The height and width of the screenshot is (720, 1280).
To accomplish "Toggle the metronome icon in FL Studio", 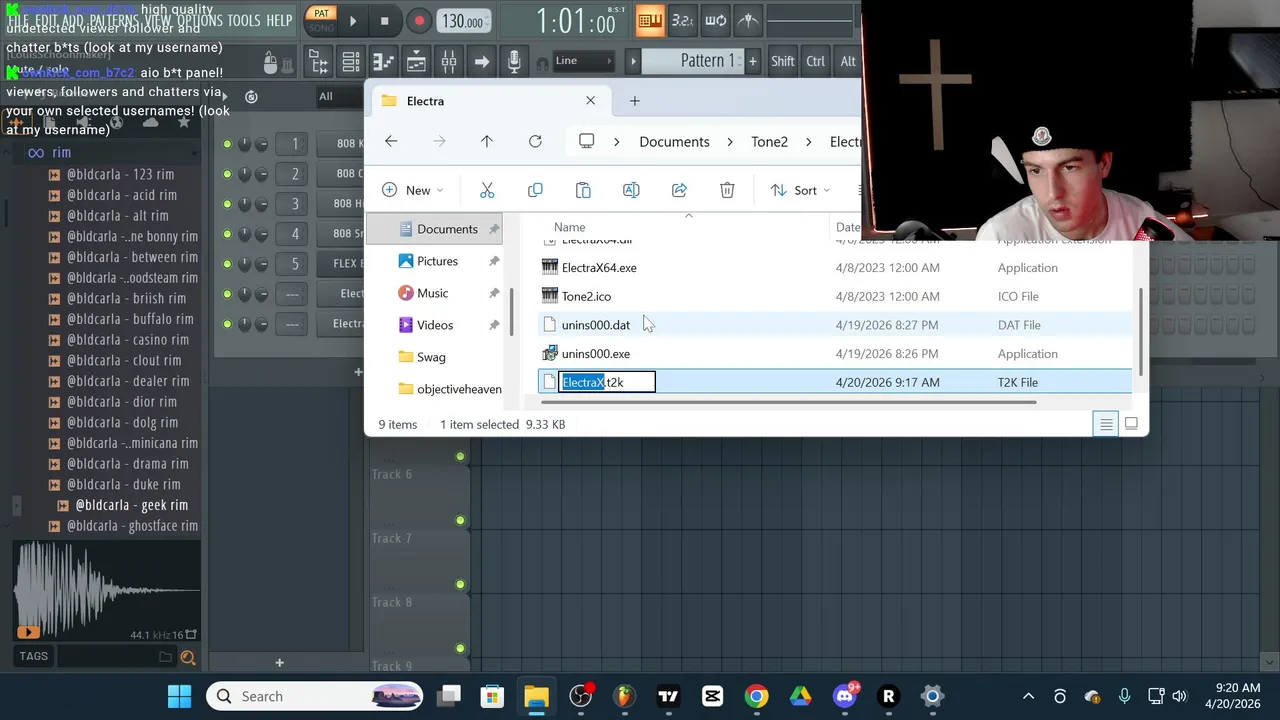I will click(748, 20).
